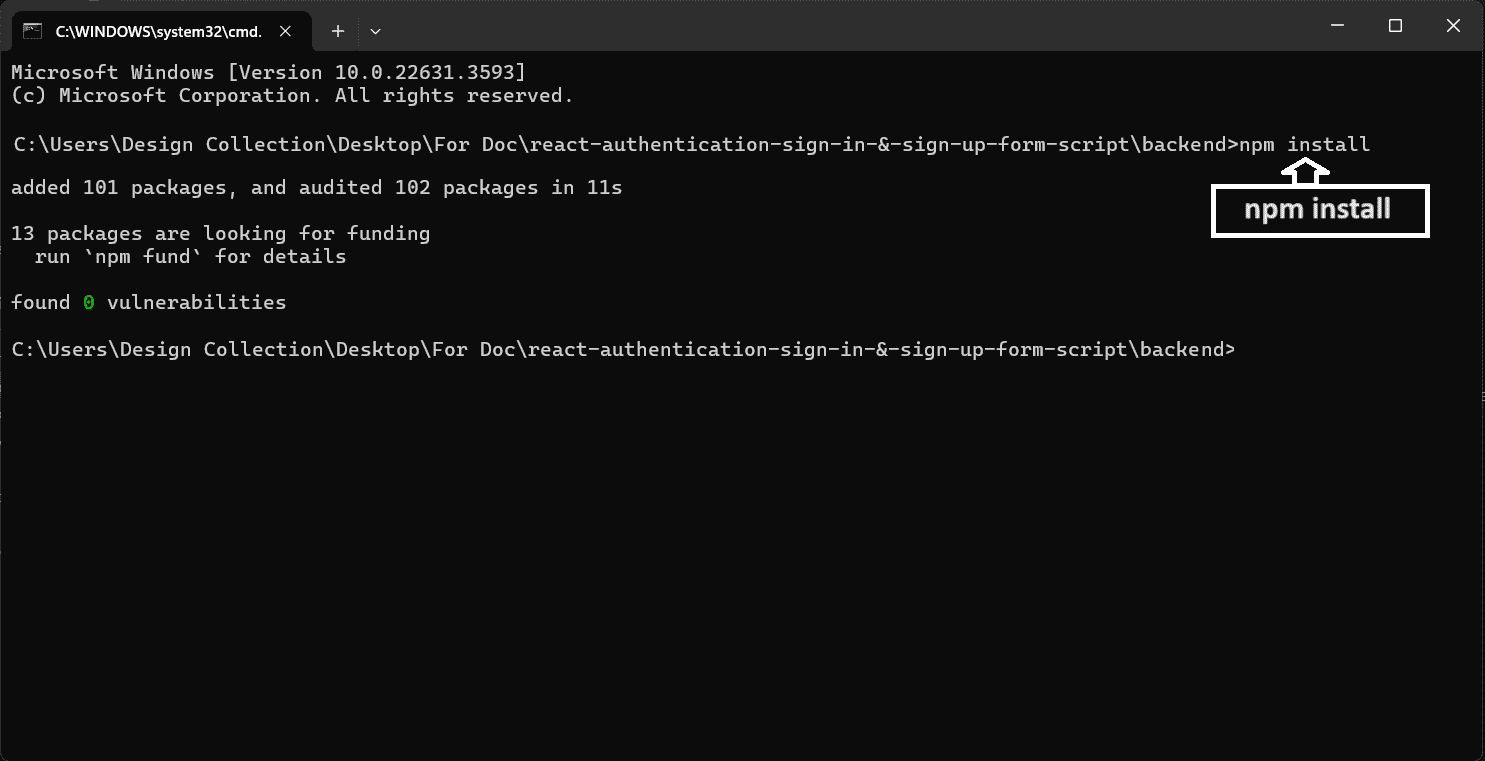Click the Microsoft Corporation copyright line

click(292, 96)
